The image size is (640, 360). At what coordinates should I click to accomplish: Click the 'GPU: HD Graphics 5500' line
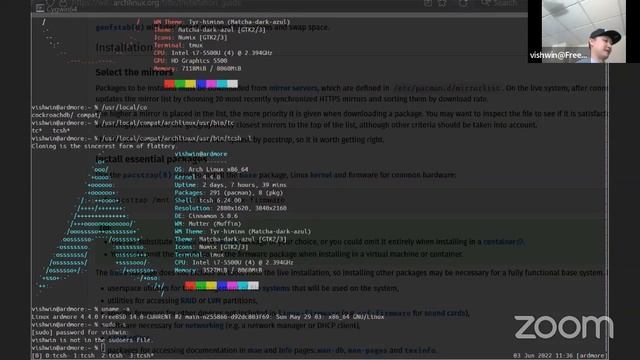(x=191, y=61)
